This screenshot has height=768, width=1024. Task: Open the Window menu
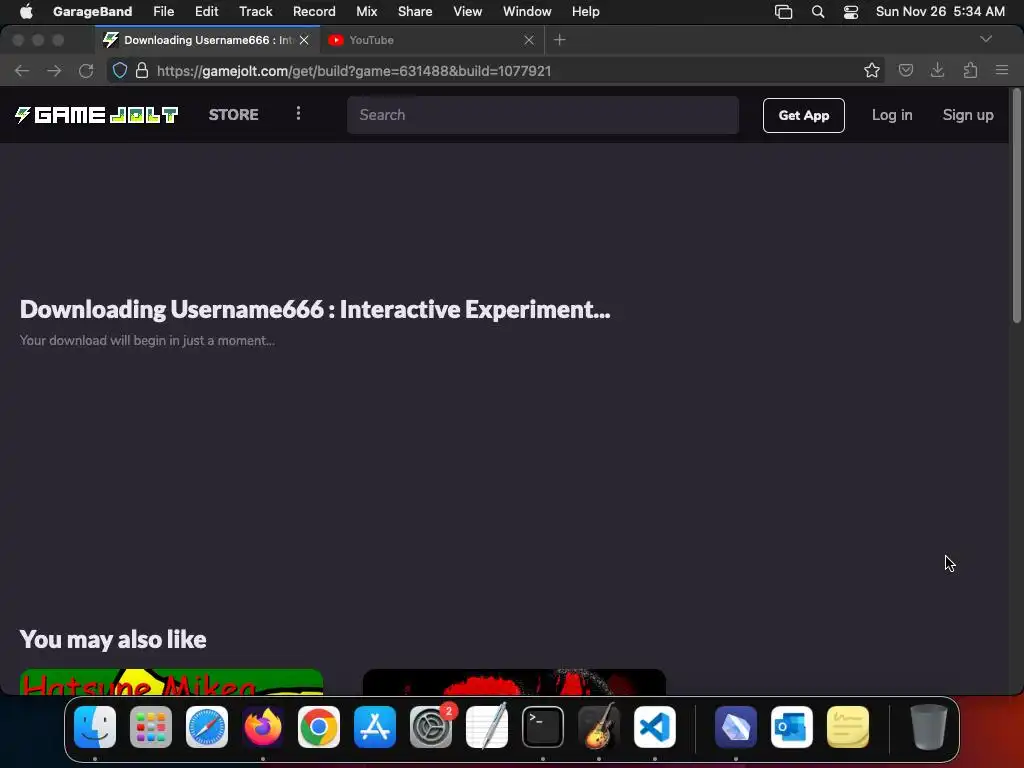pos(527,11)
